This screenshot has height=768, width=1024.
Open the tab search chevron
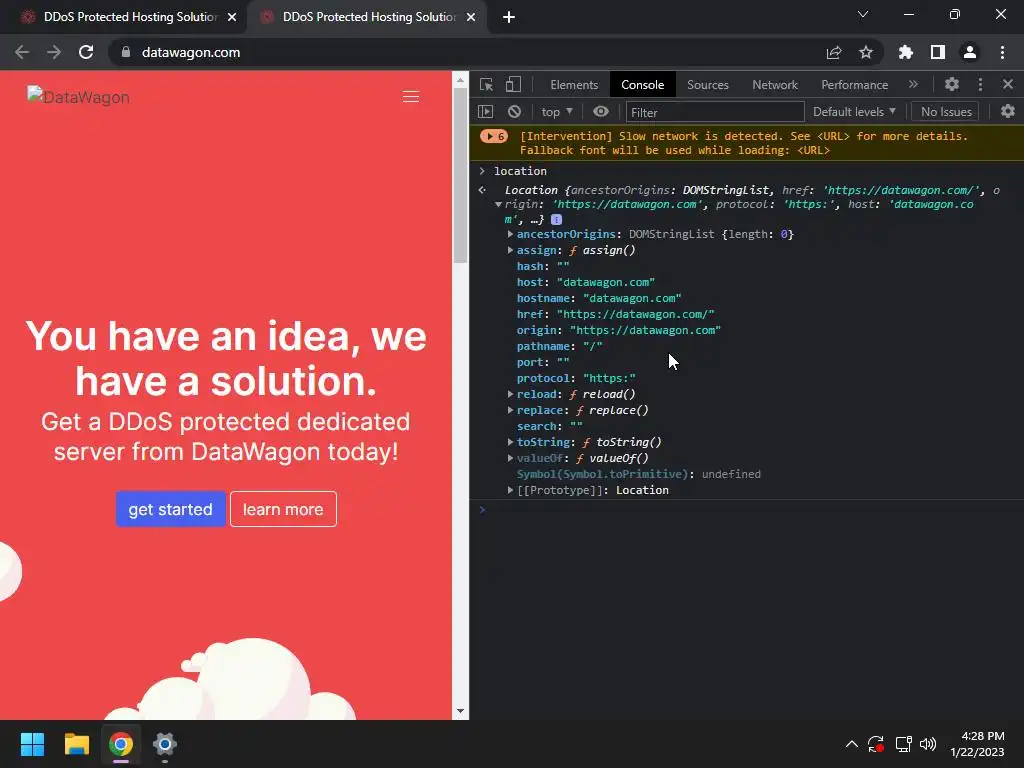point(863,14)
